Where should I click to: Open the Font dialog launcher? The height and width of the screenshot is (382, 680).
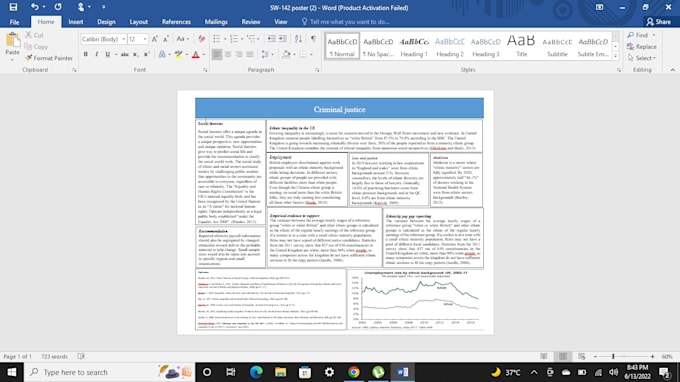[205, 70]
